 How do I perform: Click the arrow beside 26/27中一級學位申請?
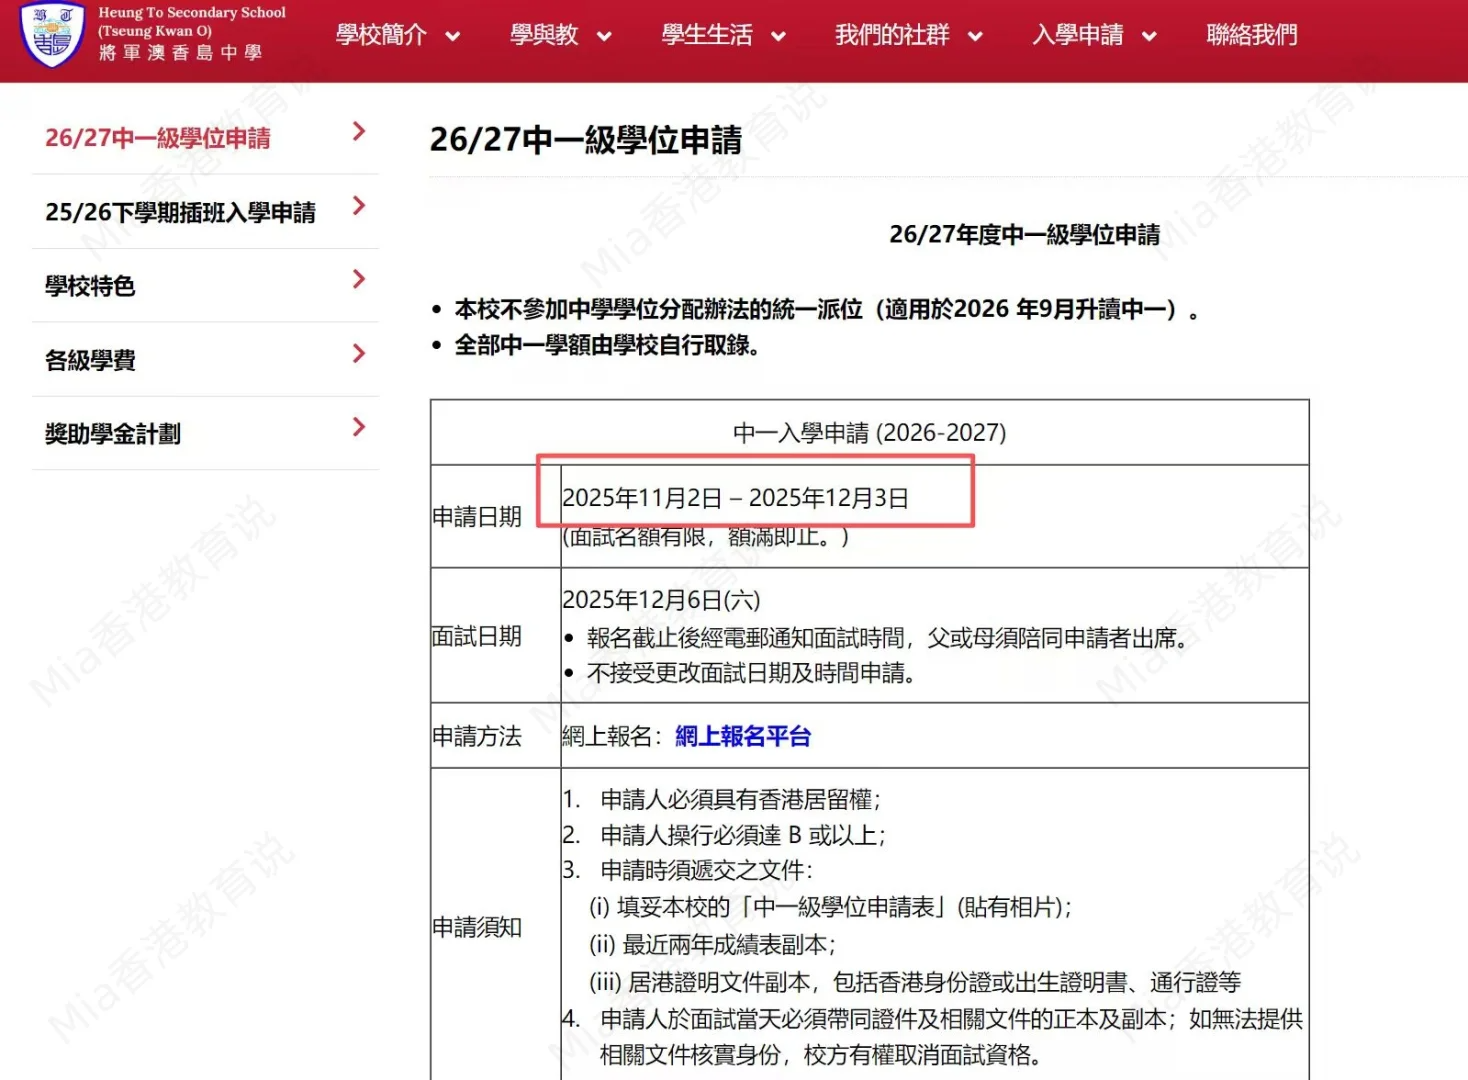359,132
